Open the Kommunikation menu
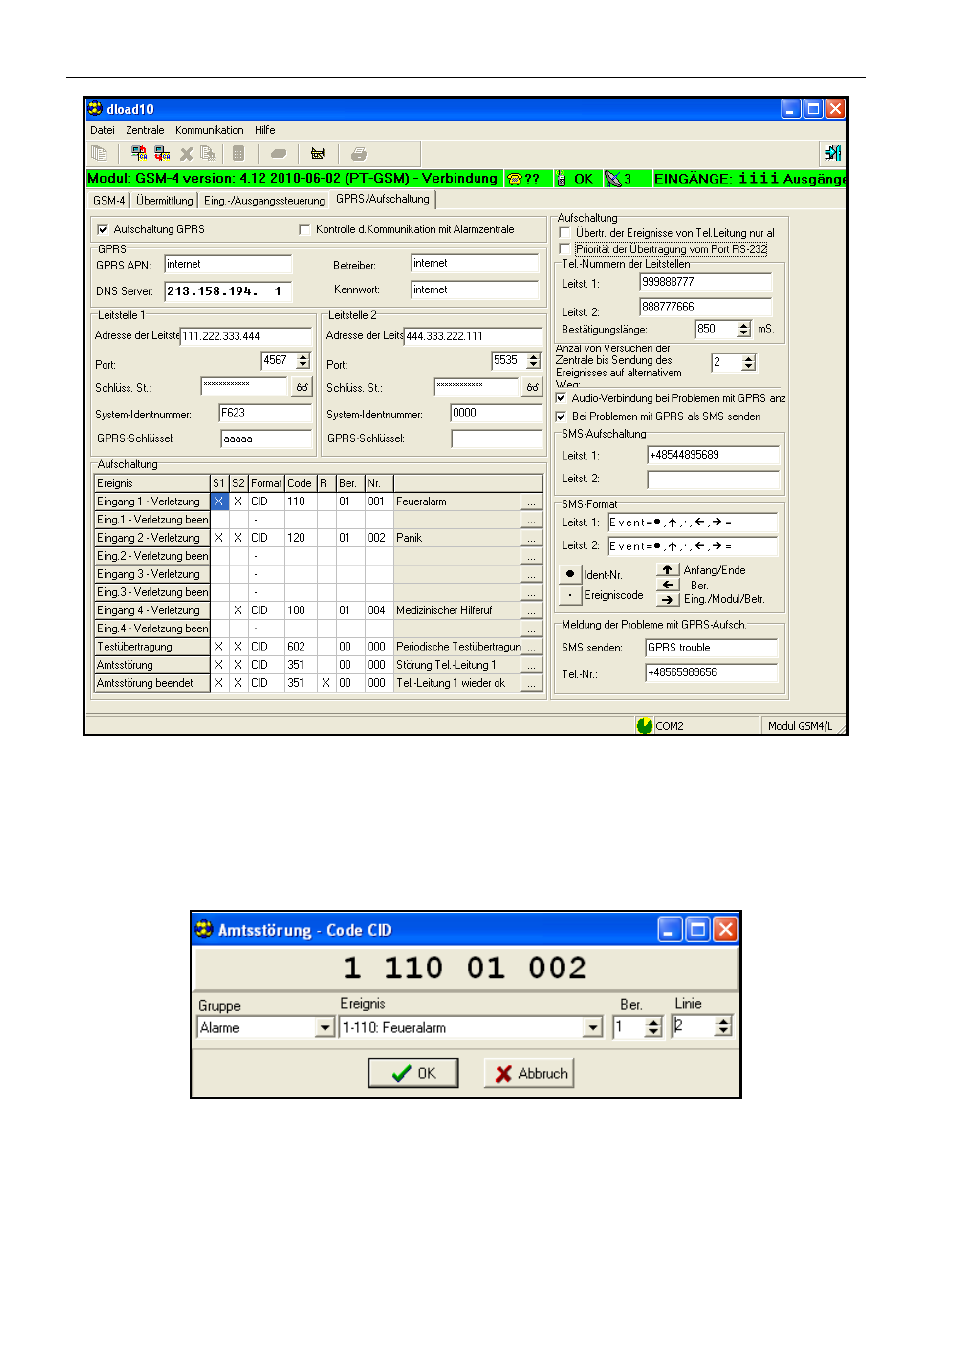The image size is (955, 1350). [209, 130]
